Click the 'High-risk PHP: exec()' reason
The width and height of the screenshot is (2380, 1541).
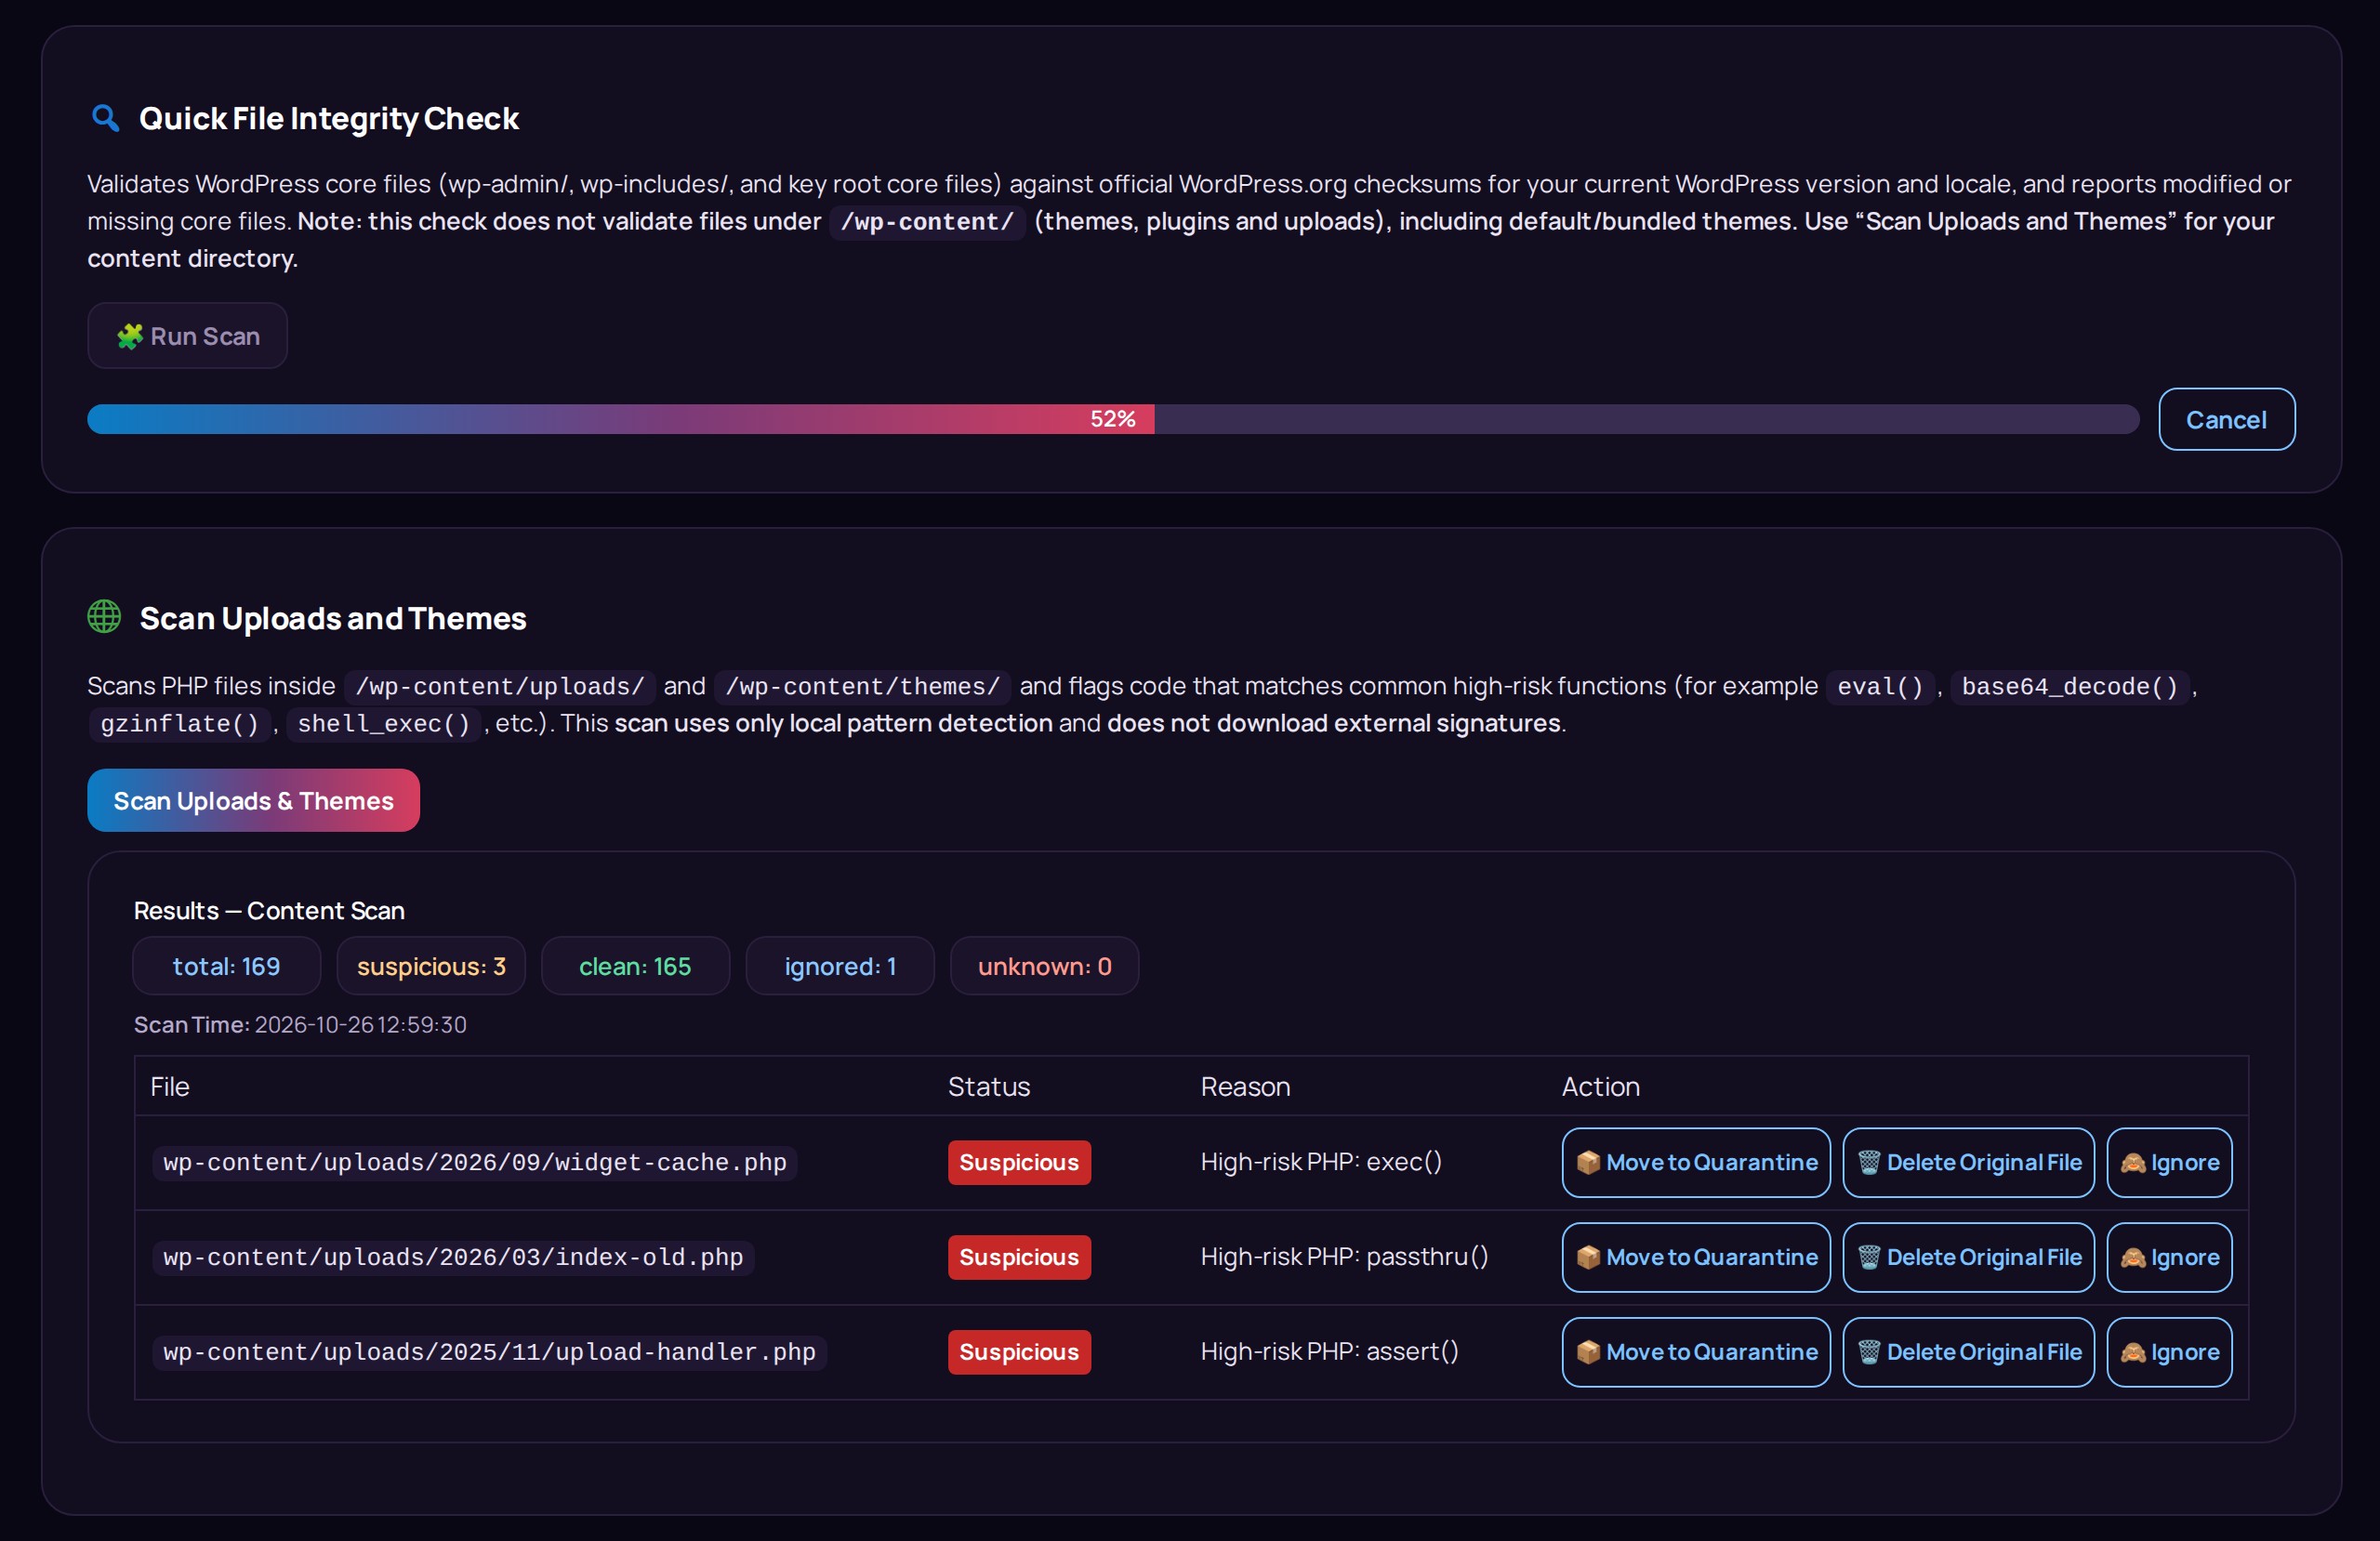pyautogui.click(x=1321, y=1162)
